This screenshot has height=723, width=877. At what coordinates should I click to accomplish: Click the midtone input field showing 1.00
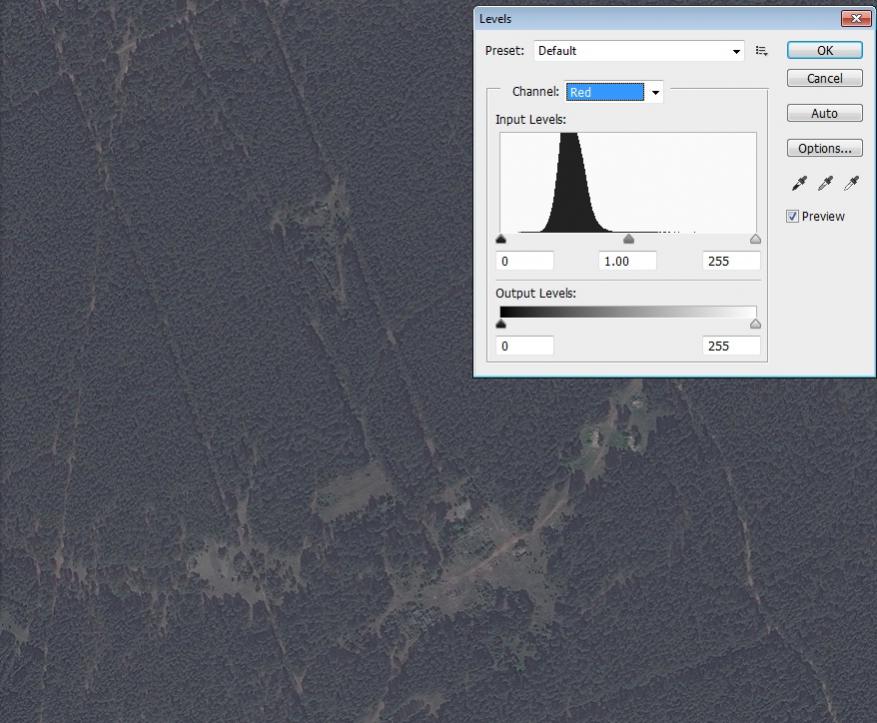point(627,261)
